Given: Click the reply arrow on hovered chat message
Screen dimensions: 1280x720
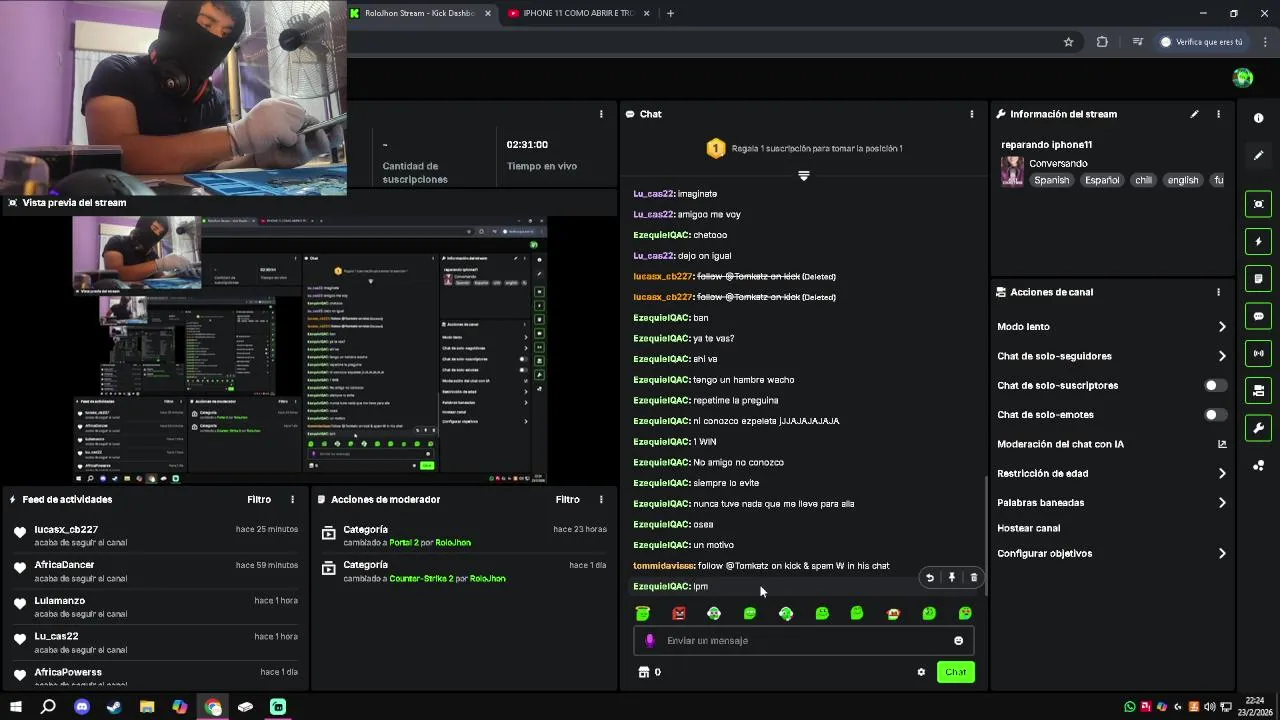Looking at the screenshot, I should [x=929, y=577].
